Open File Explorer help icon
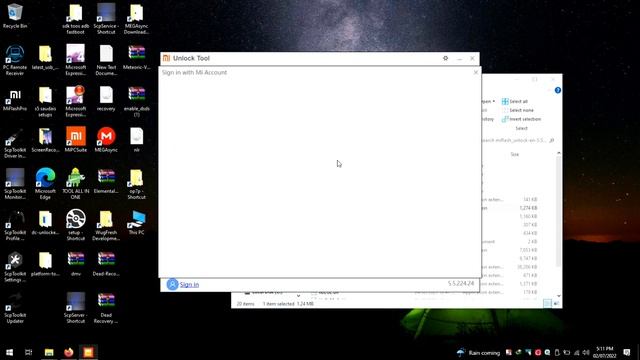The image size is (640, 360). point(558,90)
